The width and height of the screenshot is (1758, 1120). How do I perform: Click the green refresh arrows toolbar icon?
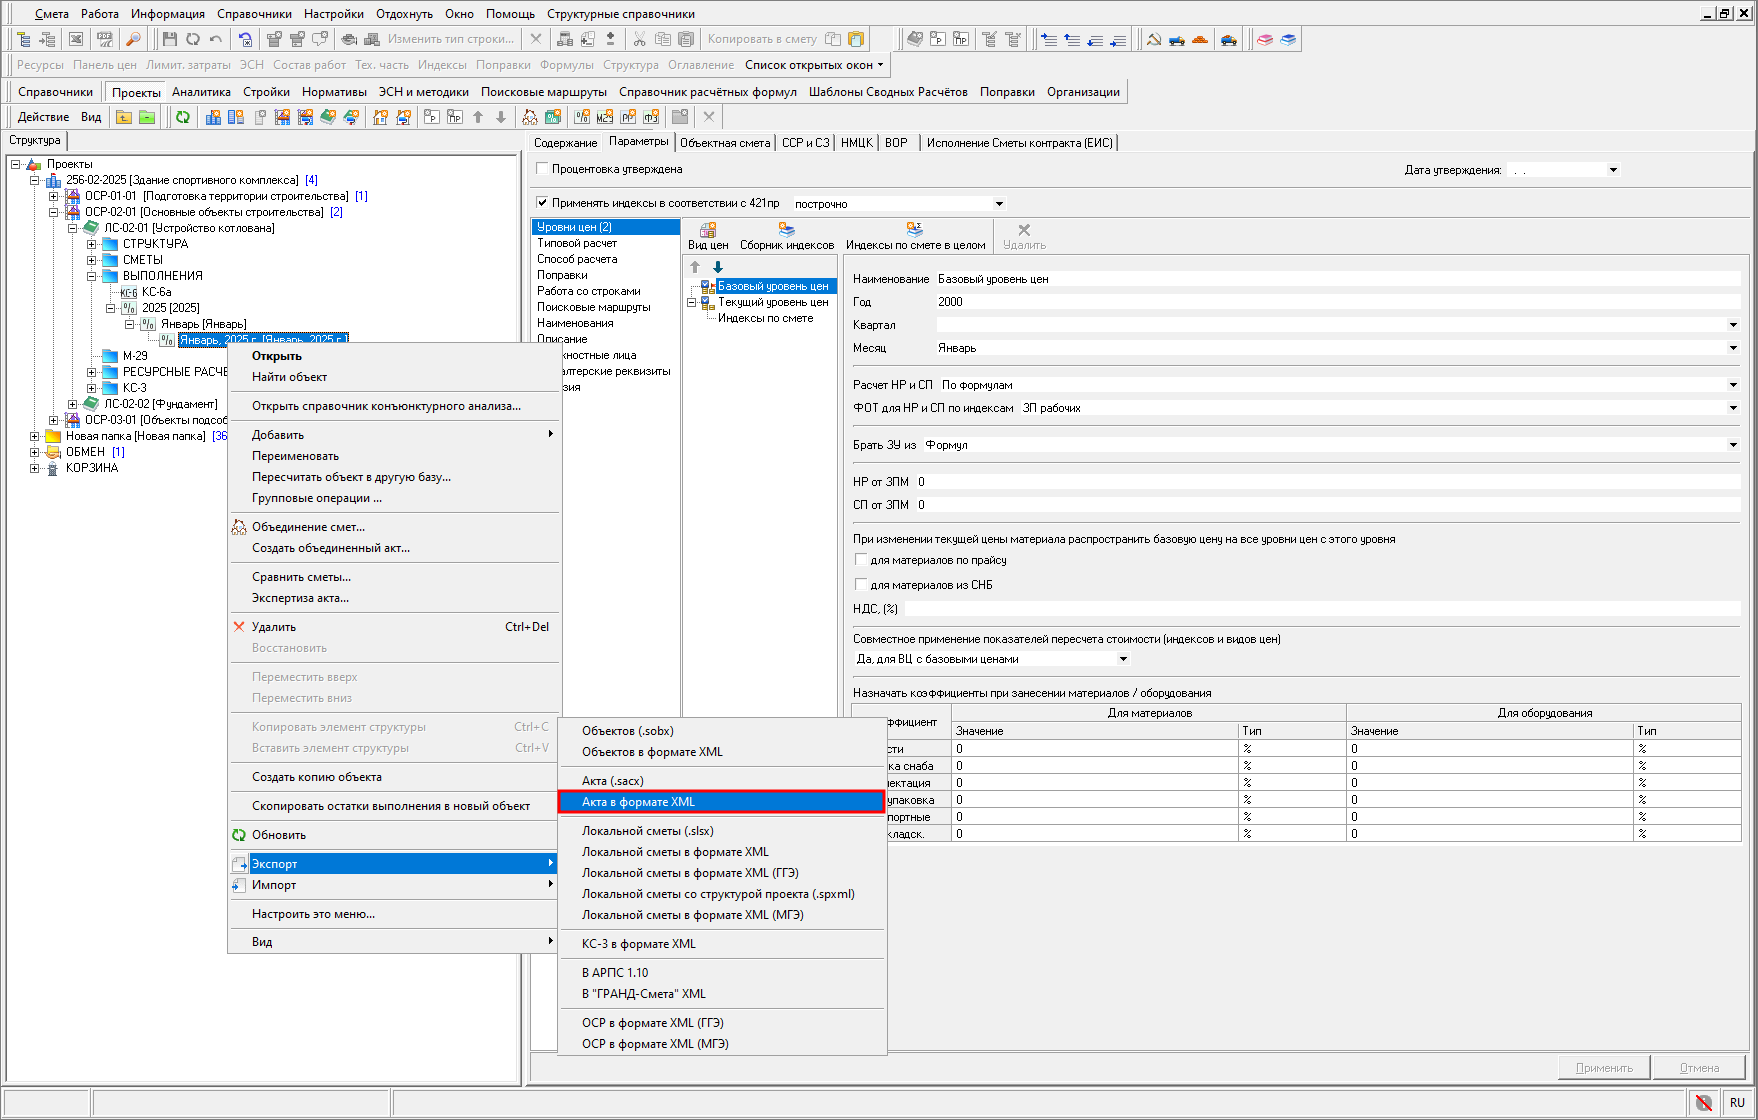coord(183,117)
